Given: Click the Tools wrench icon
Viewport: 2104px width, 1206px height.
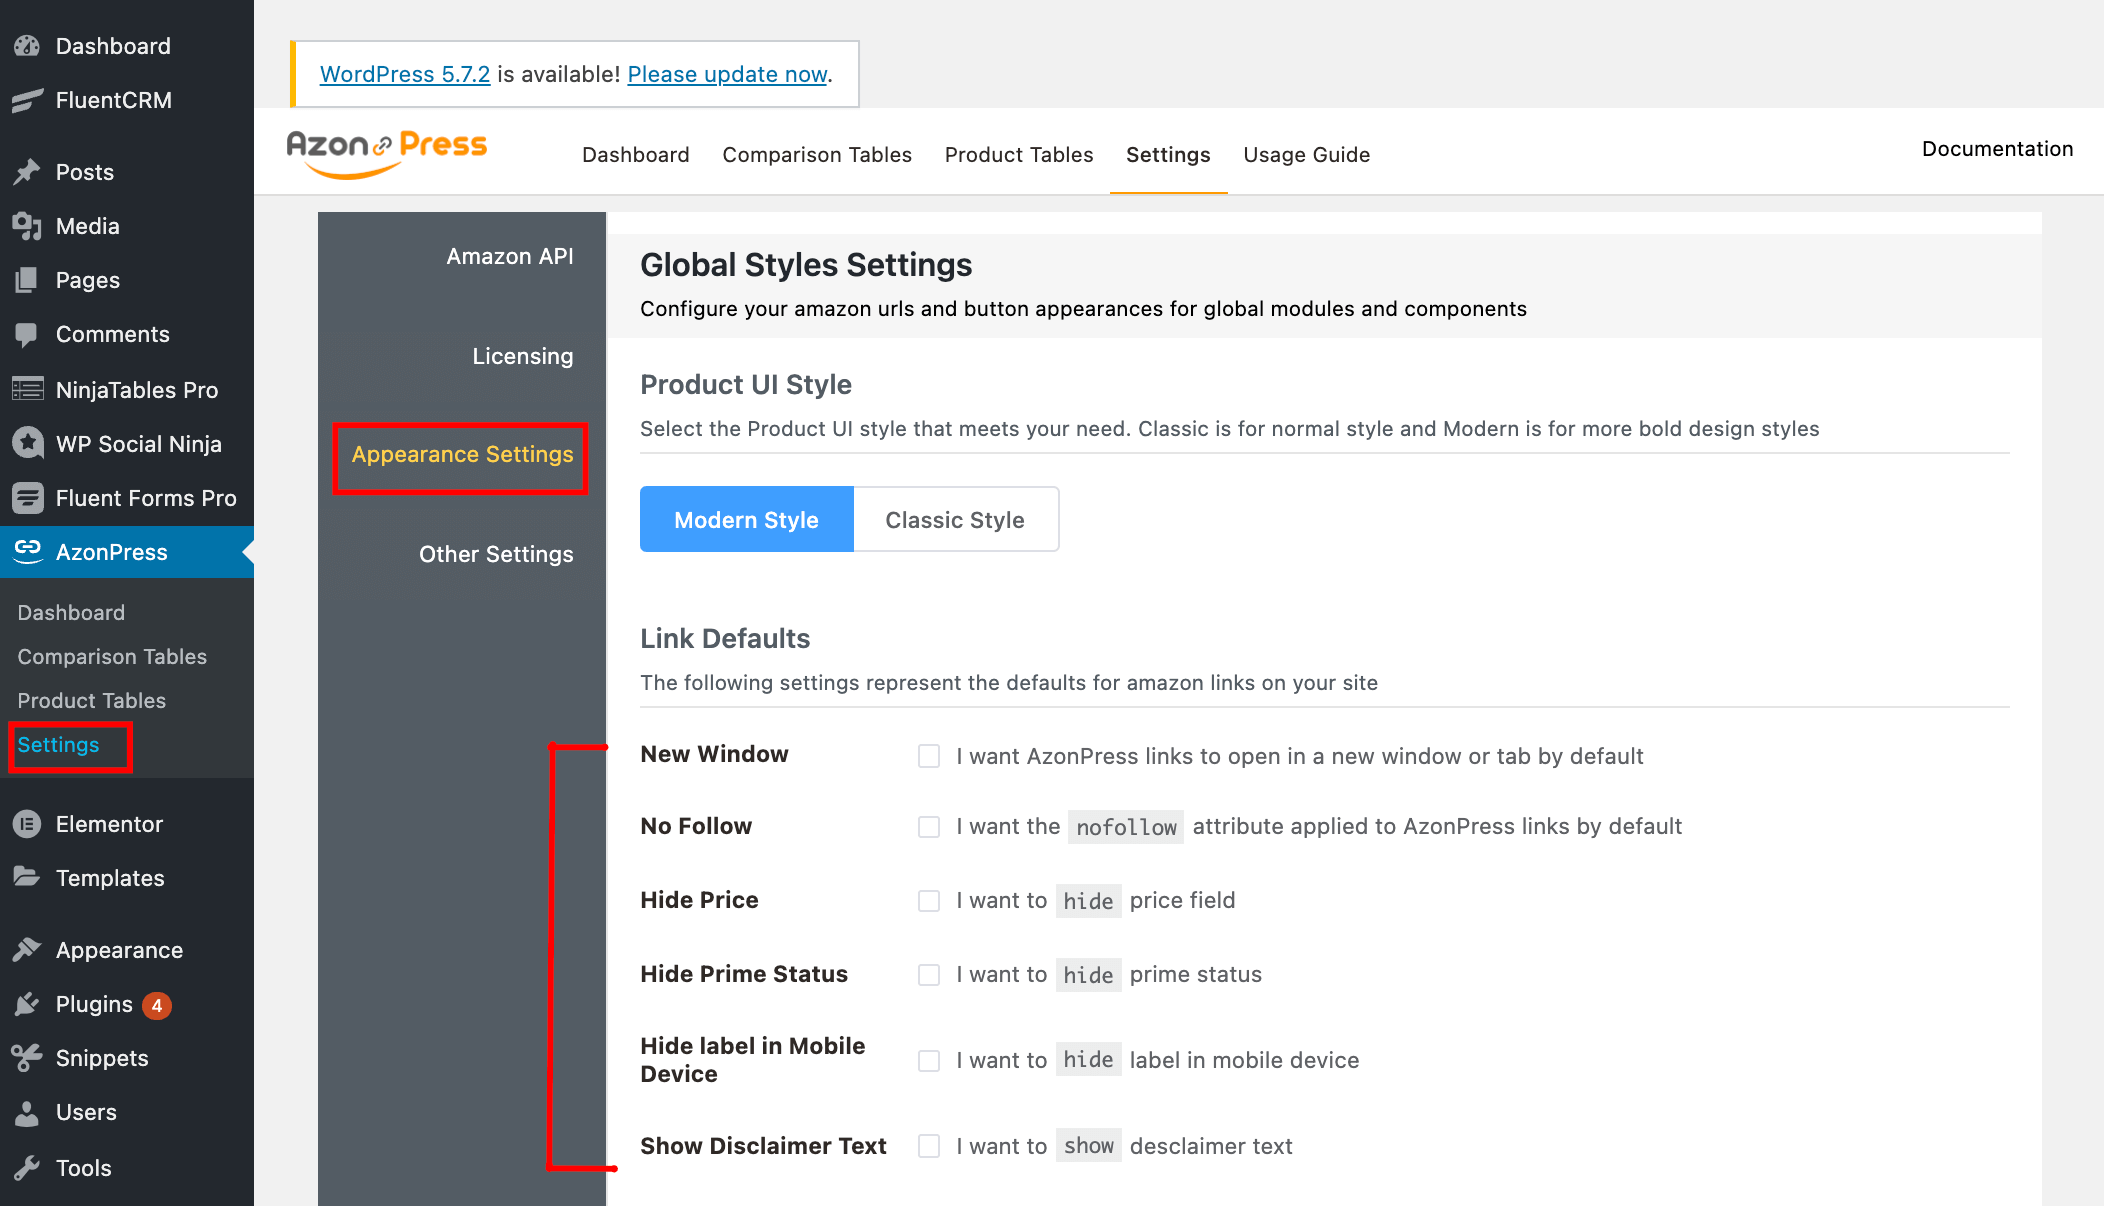Looking at the screenshot, I should coord(27,1167).
